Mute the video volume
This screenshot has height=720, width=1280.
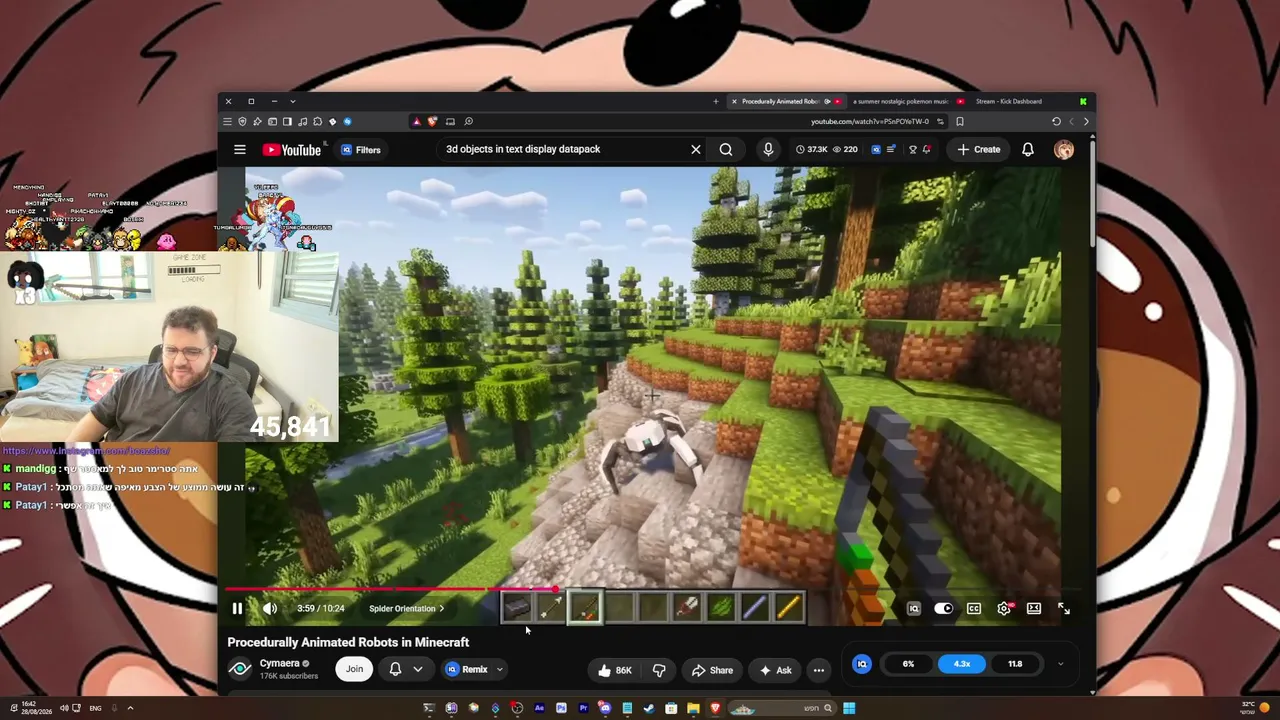pos(270,608)
